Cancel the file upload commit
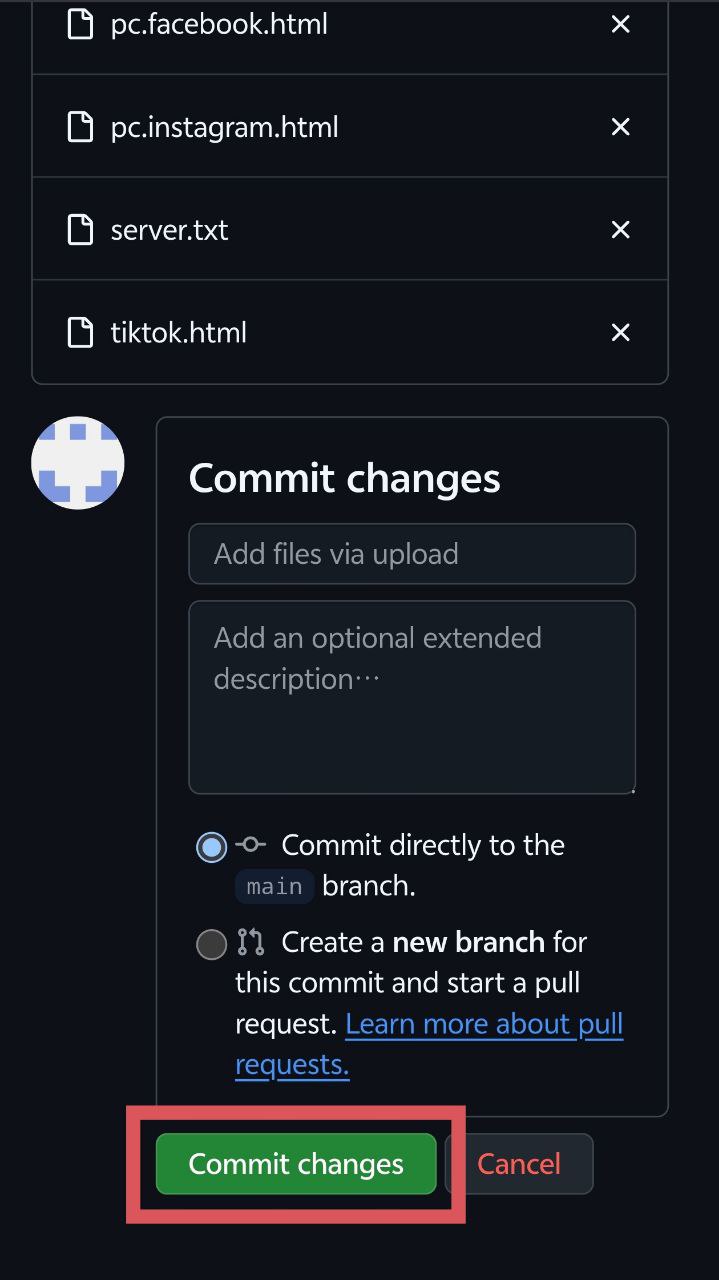Viewport: 719px width, 1280px height. pos(519,1164)
